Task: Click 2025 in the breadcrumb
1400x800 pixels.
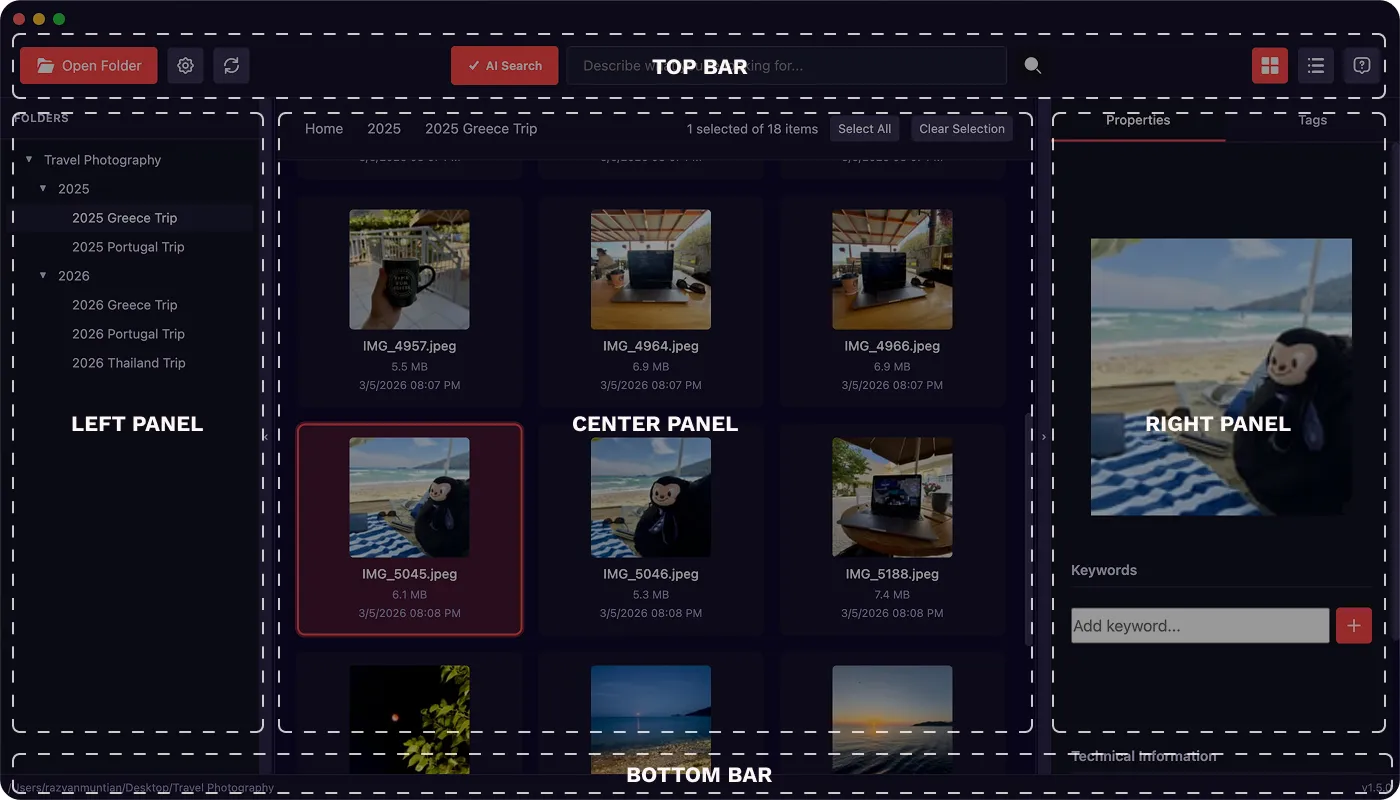Action: [x=384, y=129]
